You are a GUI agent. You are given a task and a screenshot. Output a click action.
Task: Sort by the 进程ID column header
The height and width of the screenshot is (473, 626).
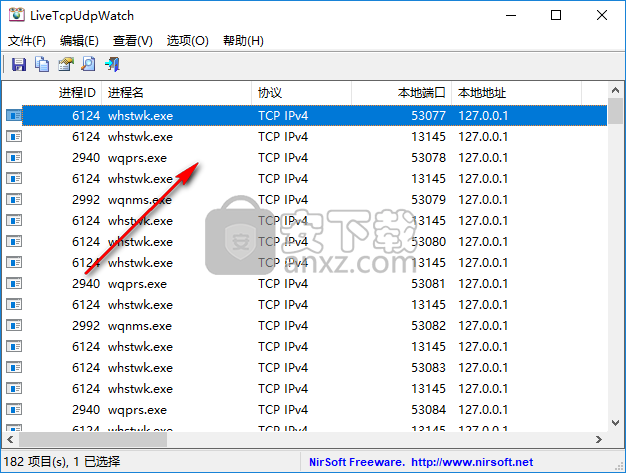point(77,92)
